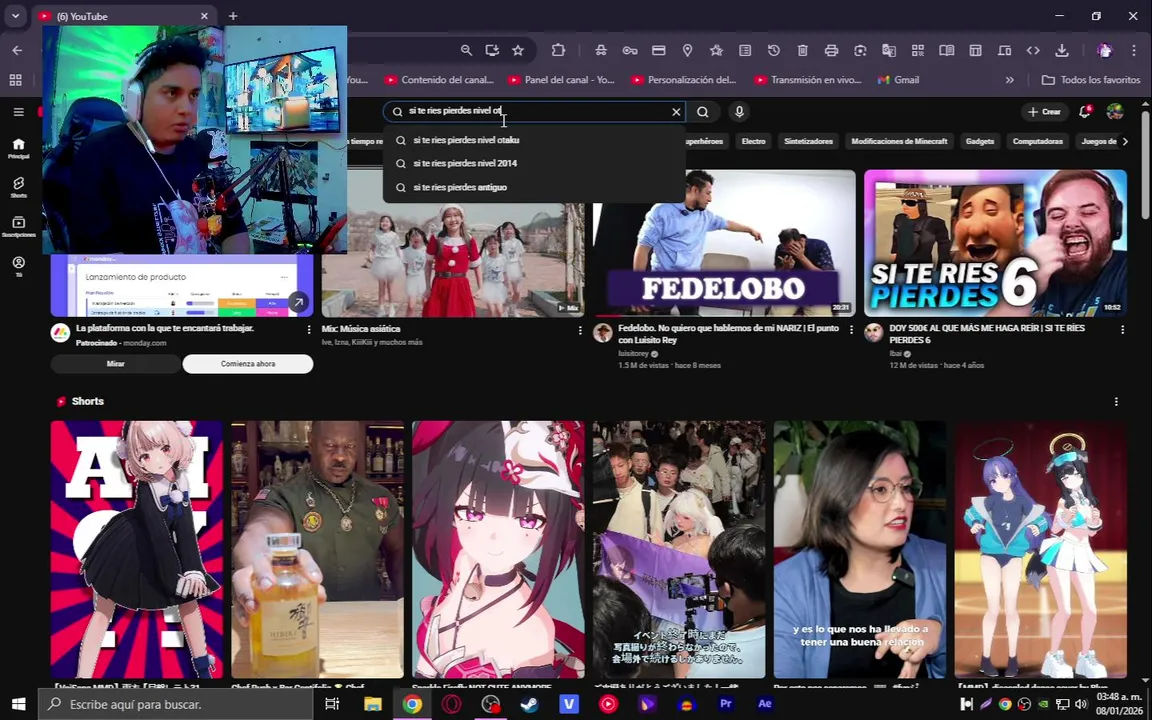1152x720 pixels.
Task: Open Shorts from the left sidebar
Action: [x=18, y=187]
